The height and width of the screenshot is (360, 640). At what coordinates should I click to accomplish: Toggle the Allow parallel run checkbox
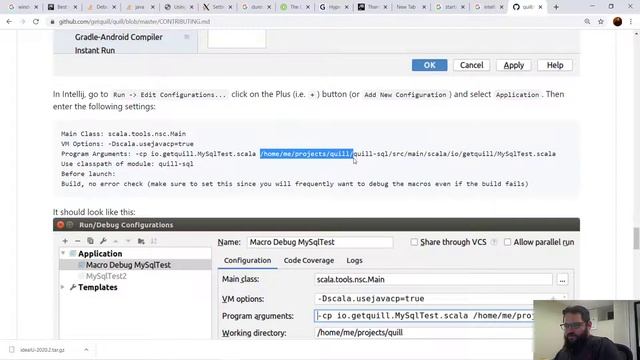pyautogui.click(x=507, y=242)
